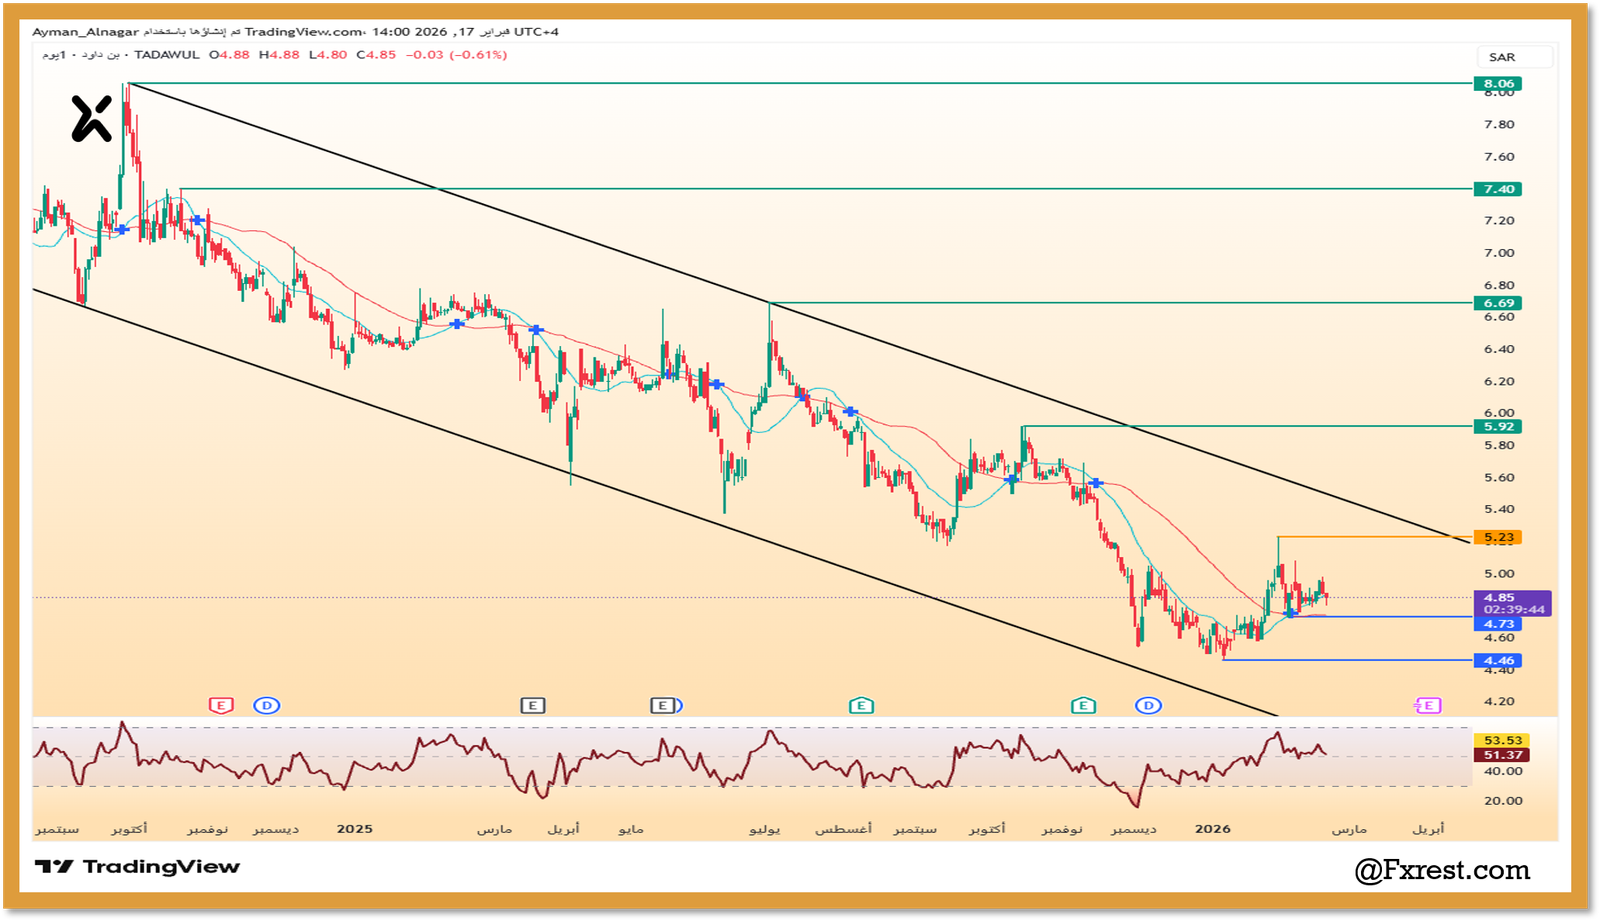Select the 8.06 resistance price label
The image size is (1600, 921).
pos(1497,83)
